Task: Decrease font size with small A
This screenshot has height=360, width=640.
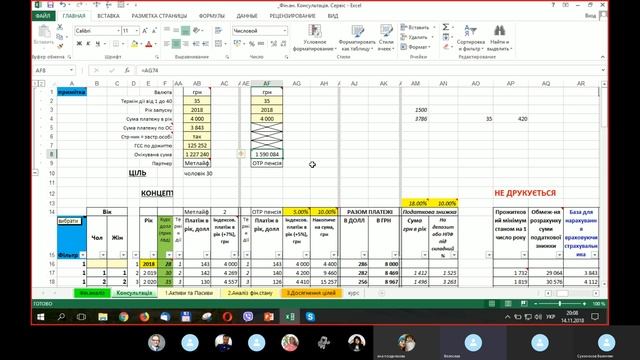Action: click(154, 31)
